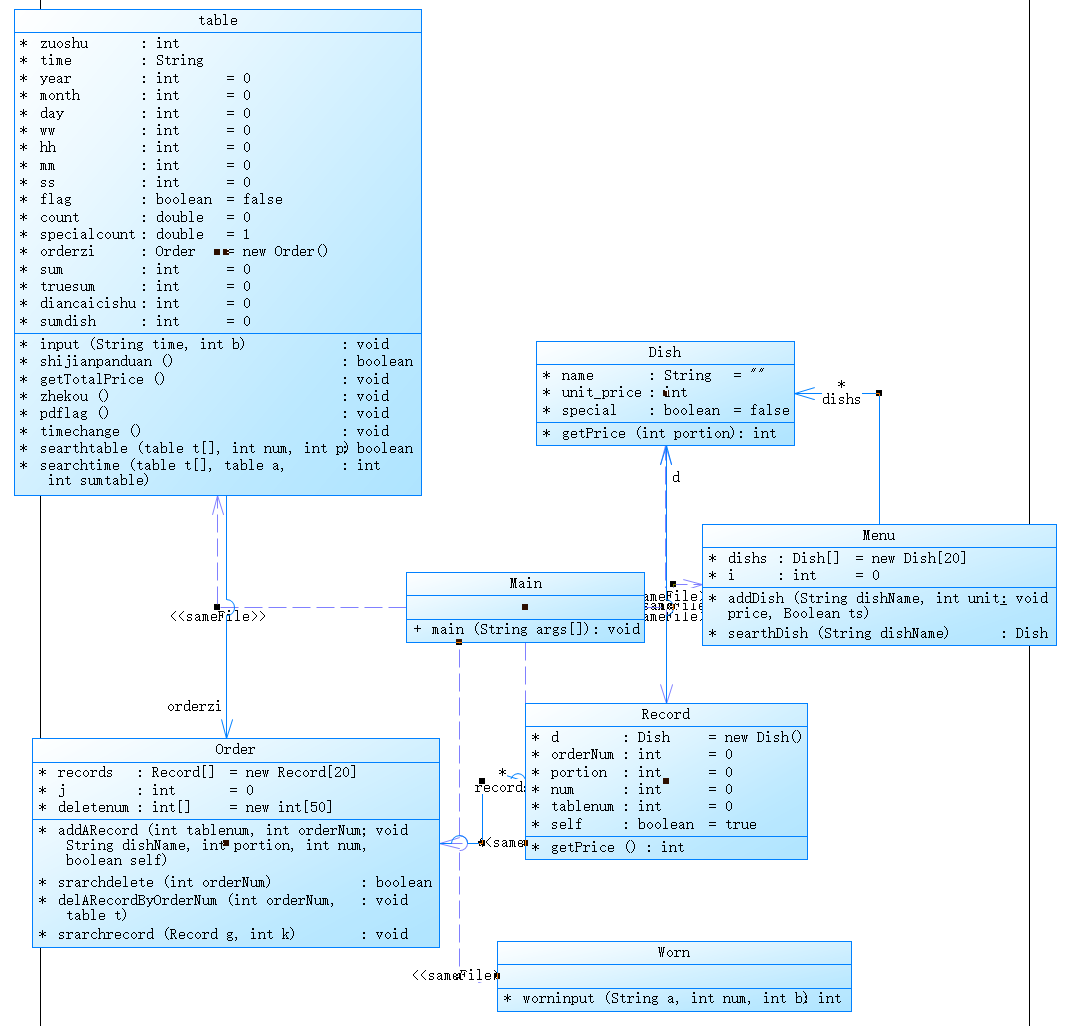Click the Order class title

point(235,750)
